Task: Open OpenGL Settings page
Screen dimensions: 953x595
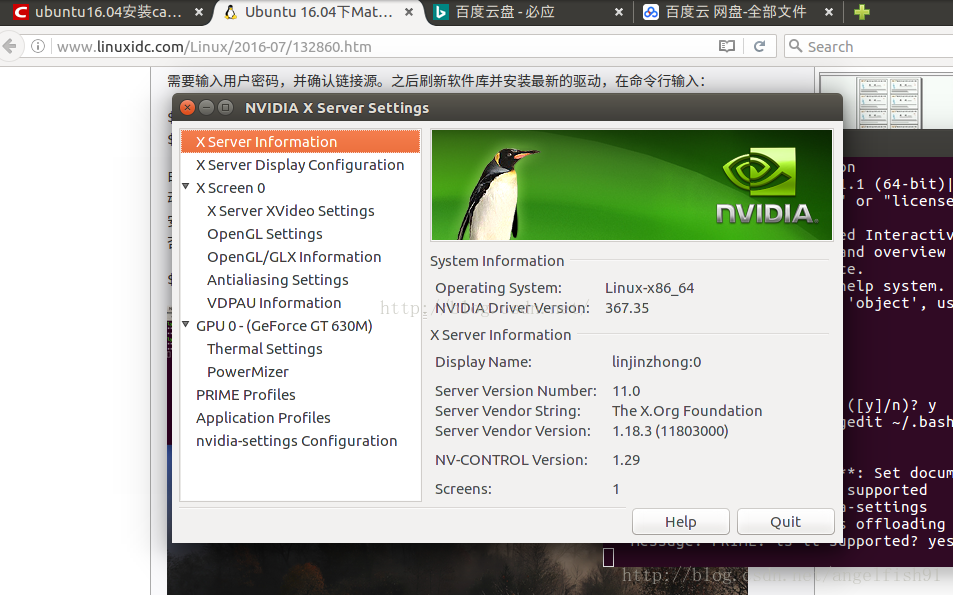Action: coord(264,234)
